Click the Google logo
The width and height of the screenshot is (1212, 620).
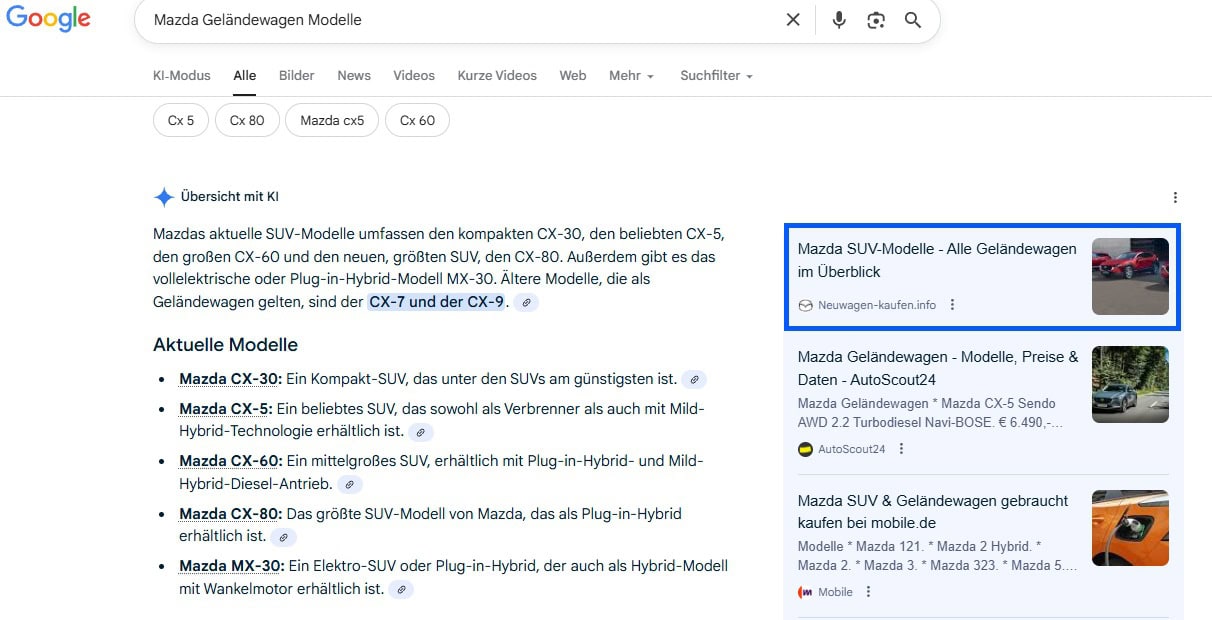(48, 18)
